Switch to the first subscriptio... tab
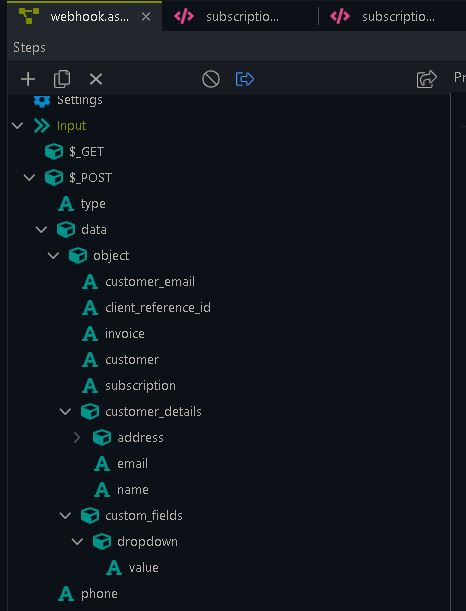This screenshot has width=466, height=611. click(242, 17)
